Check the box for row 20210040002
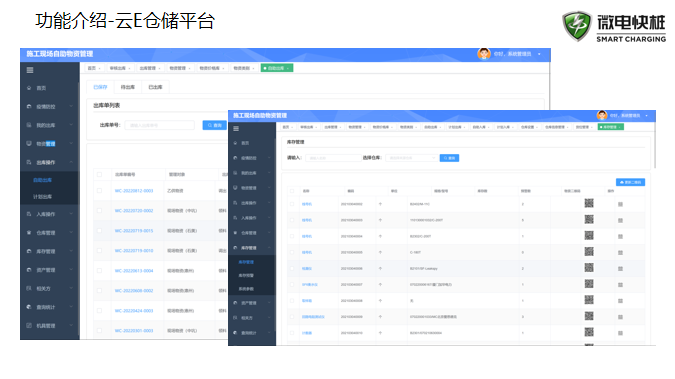This screenshot has height=379, width=675. [x=292, y=204]
